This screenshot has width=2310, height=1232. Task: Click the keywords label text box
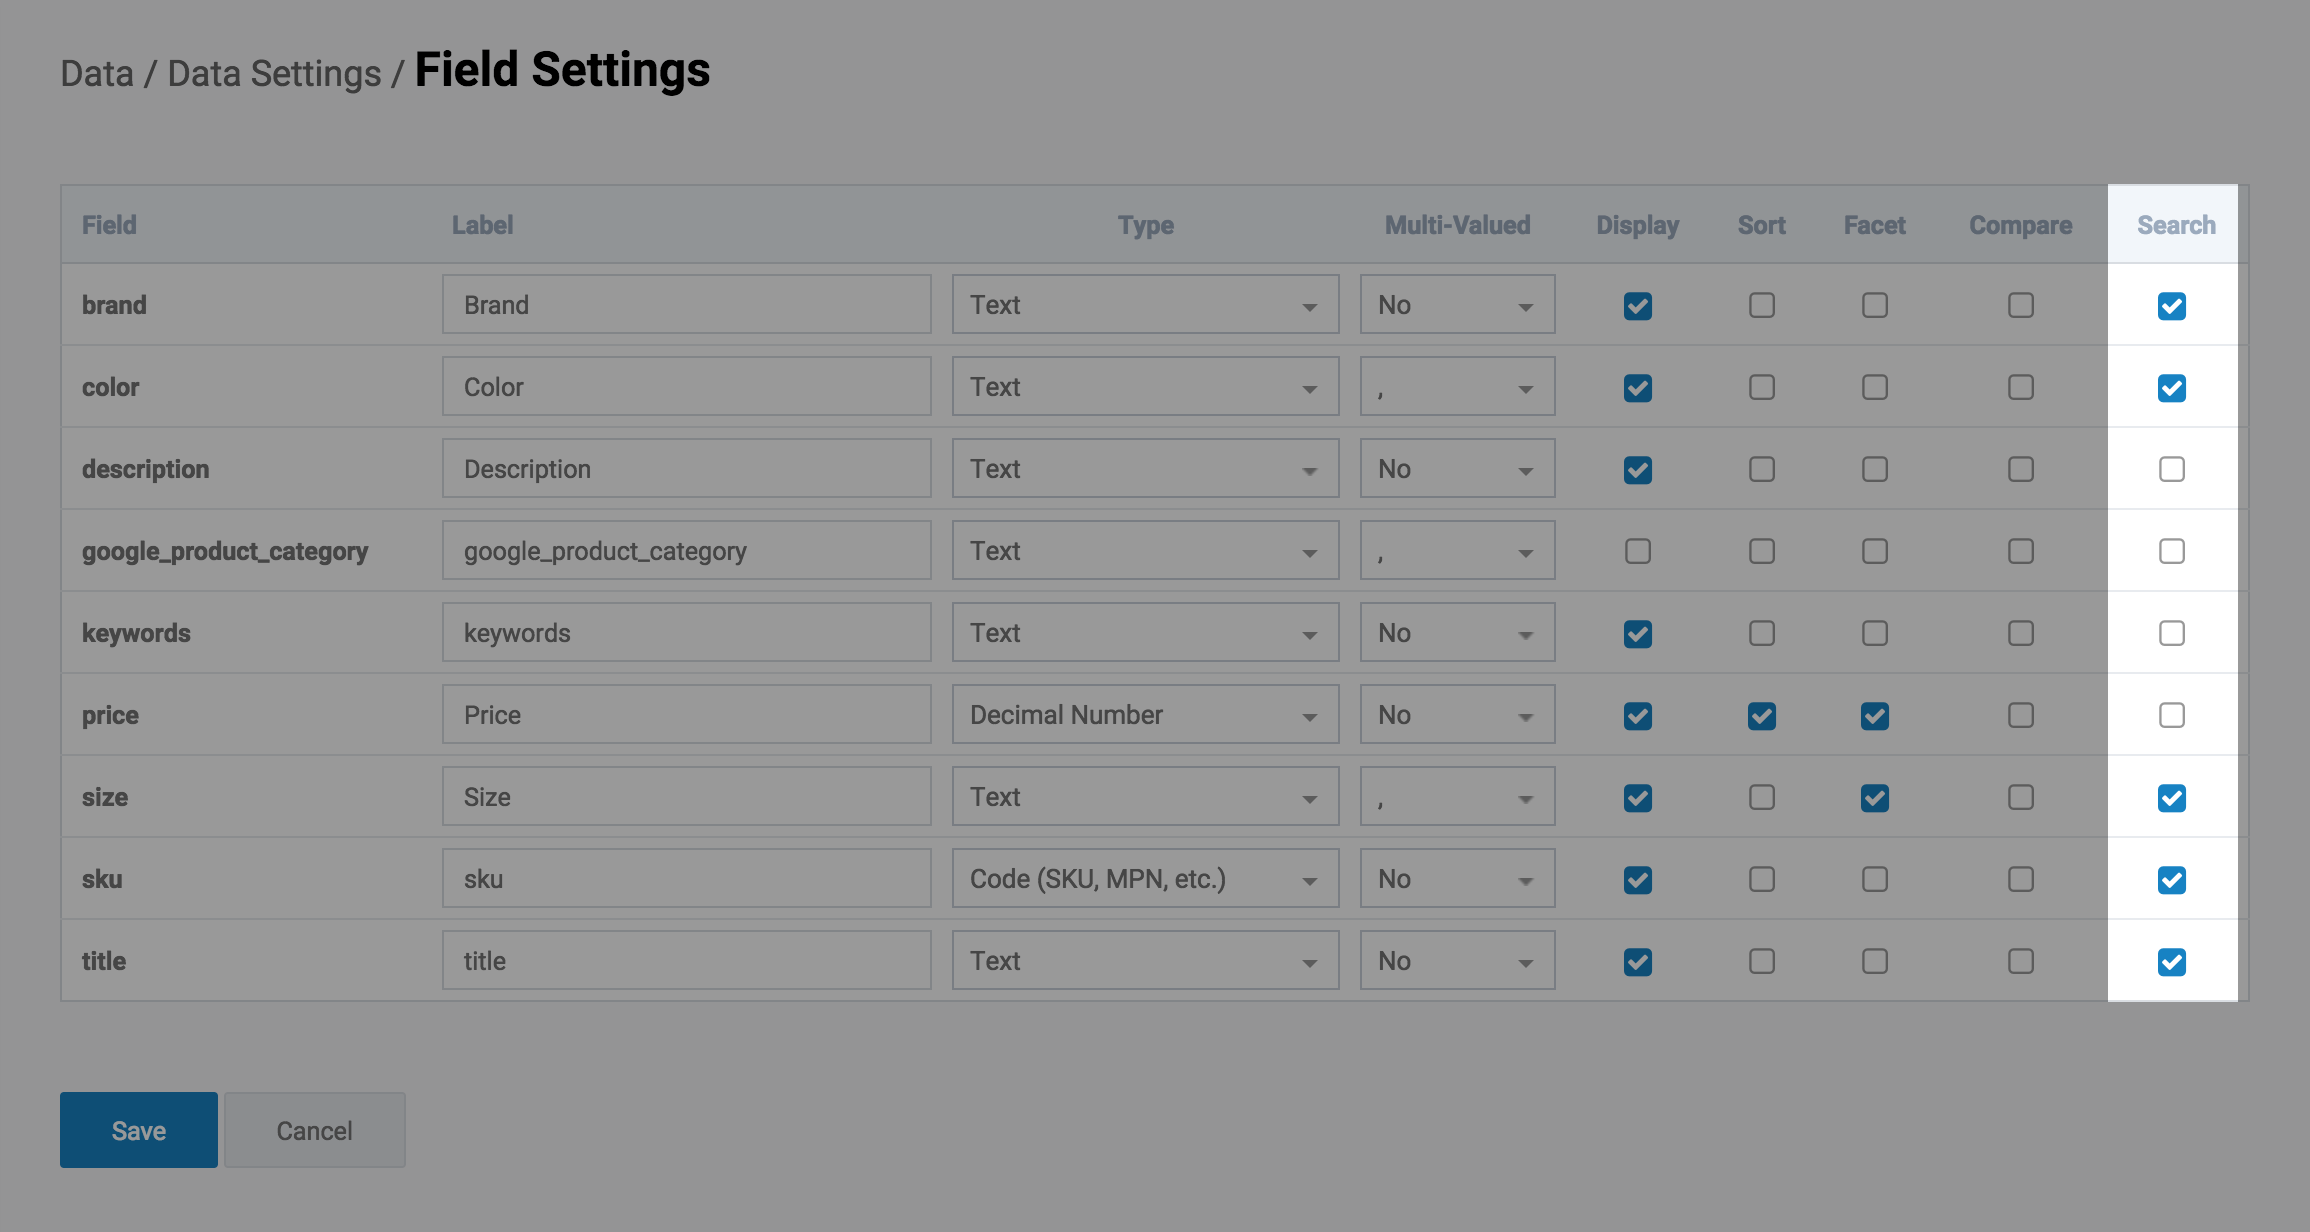tap(686, 633)
